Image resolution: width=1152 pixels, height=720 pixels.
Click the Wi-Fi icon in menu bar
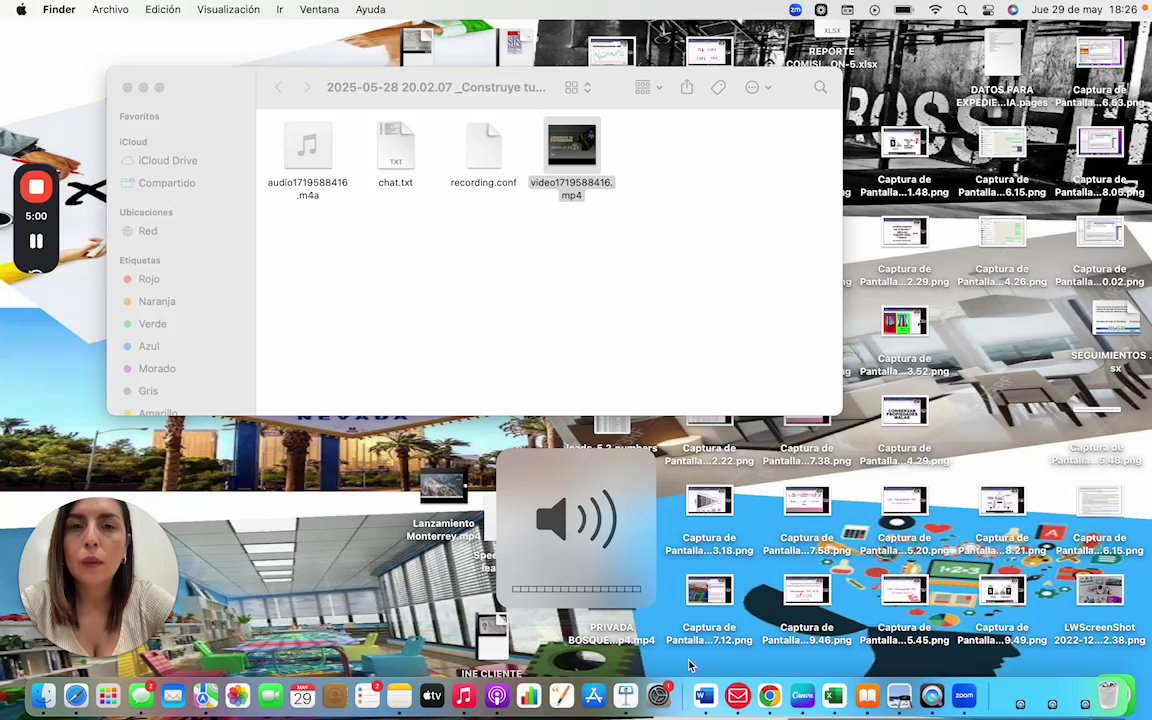tap(935, 10)
